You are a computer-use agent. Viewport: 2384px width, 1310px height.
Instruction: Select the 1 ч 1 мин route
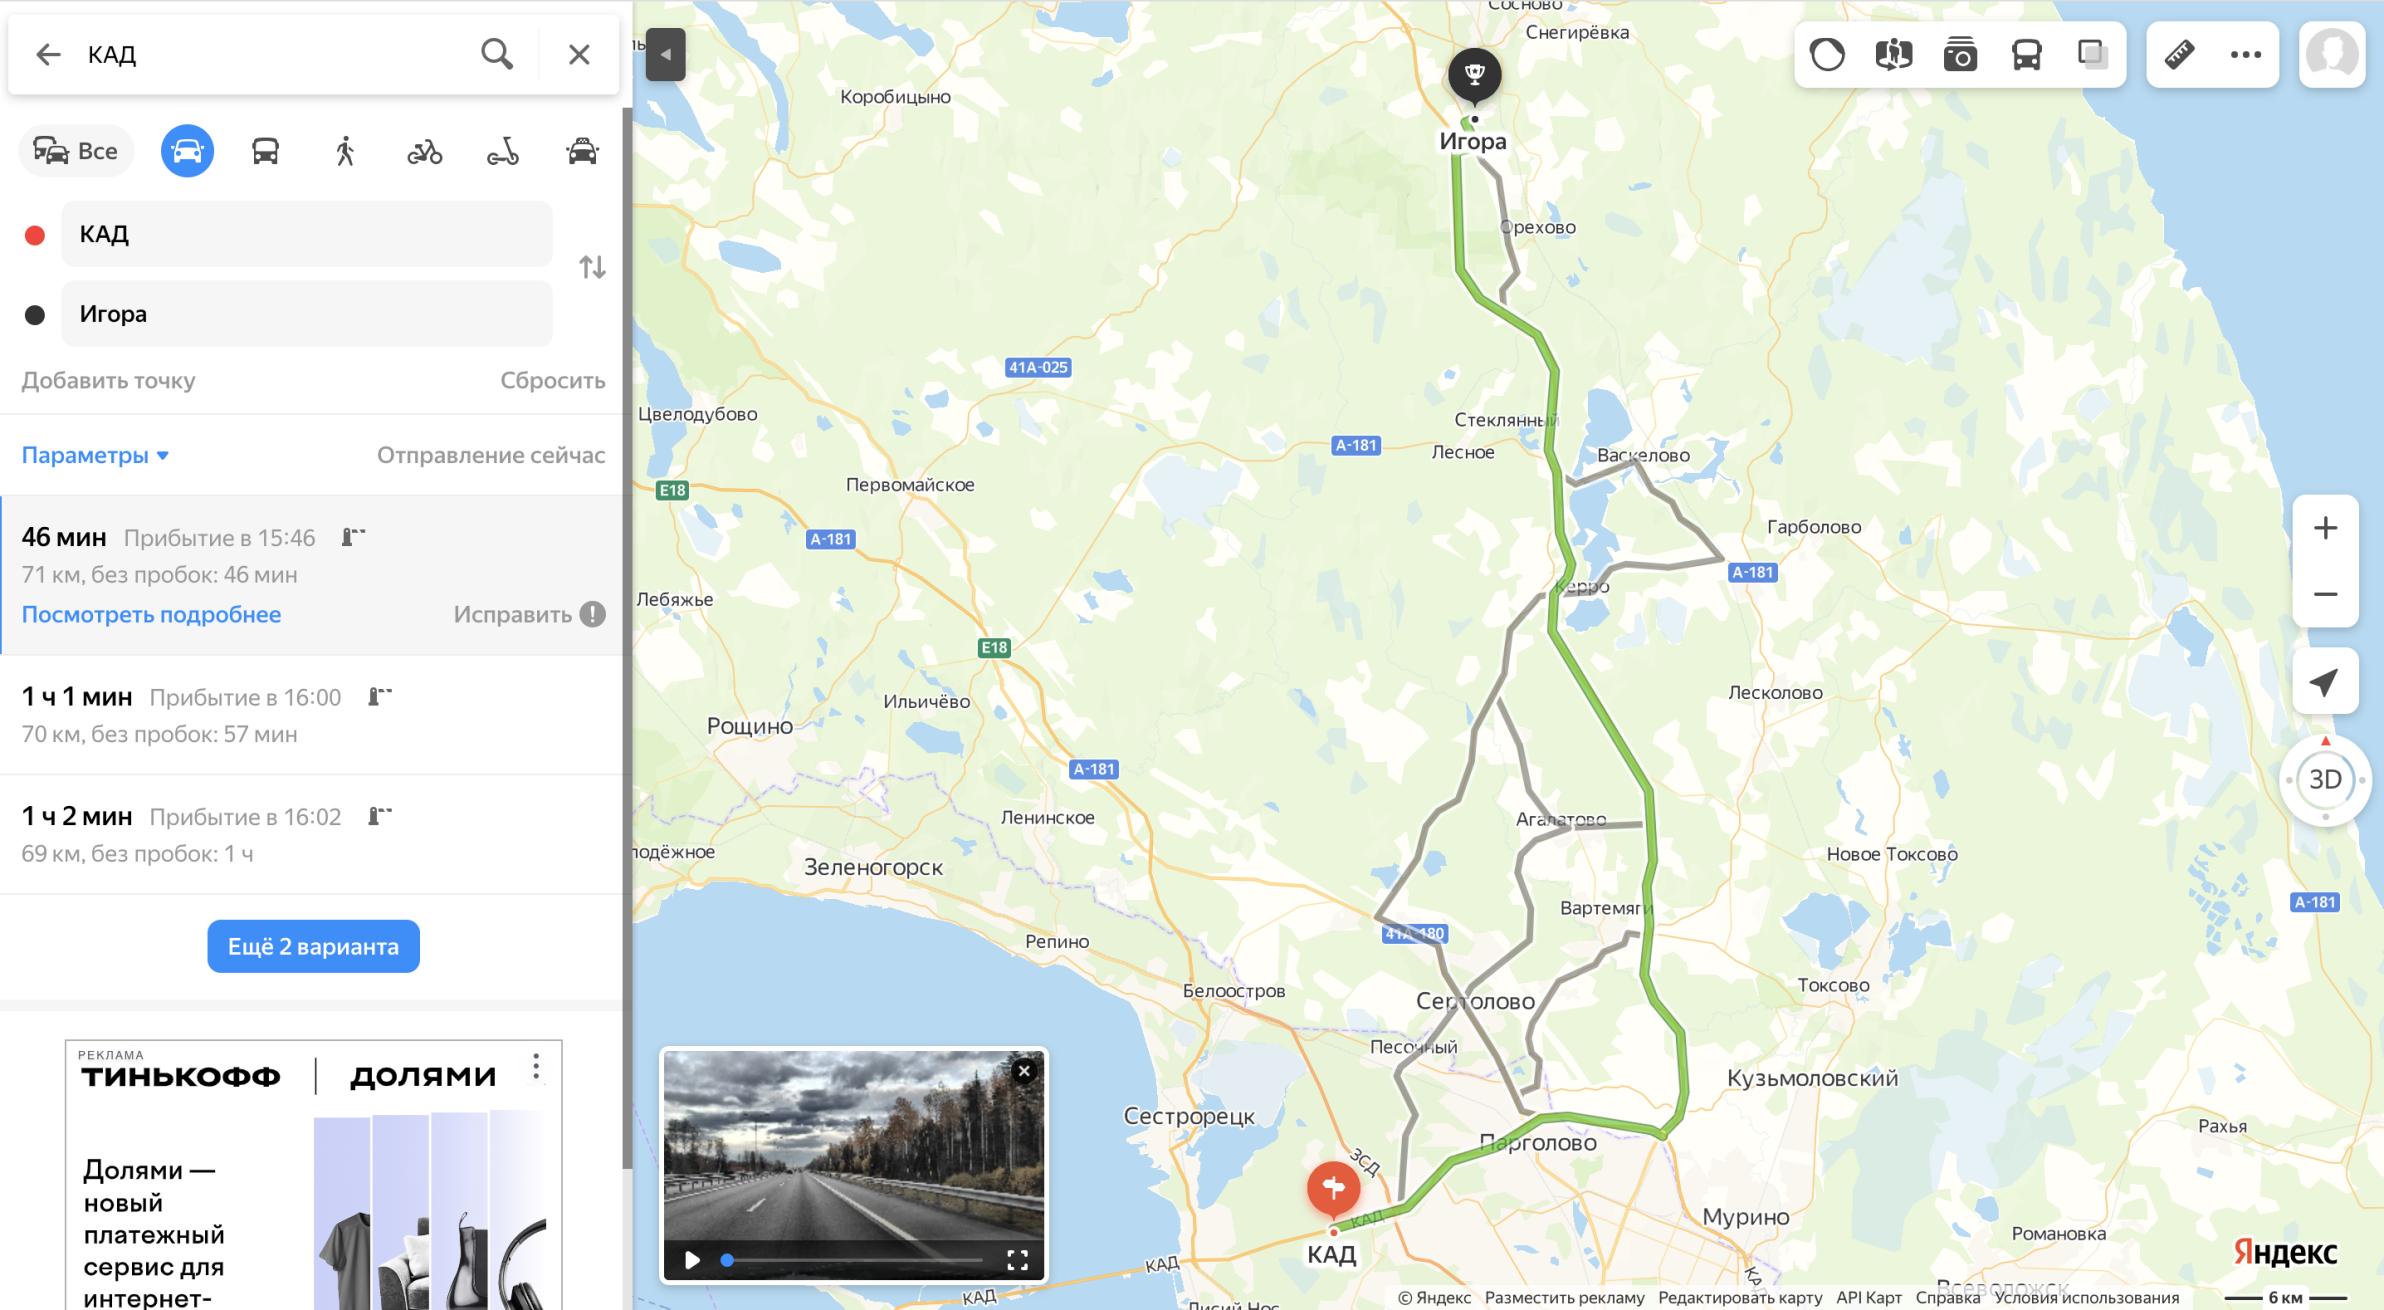coord(311,715)
